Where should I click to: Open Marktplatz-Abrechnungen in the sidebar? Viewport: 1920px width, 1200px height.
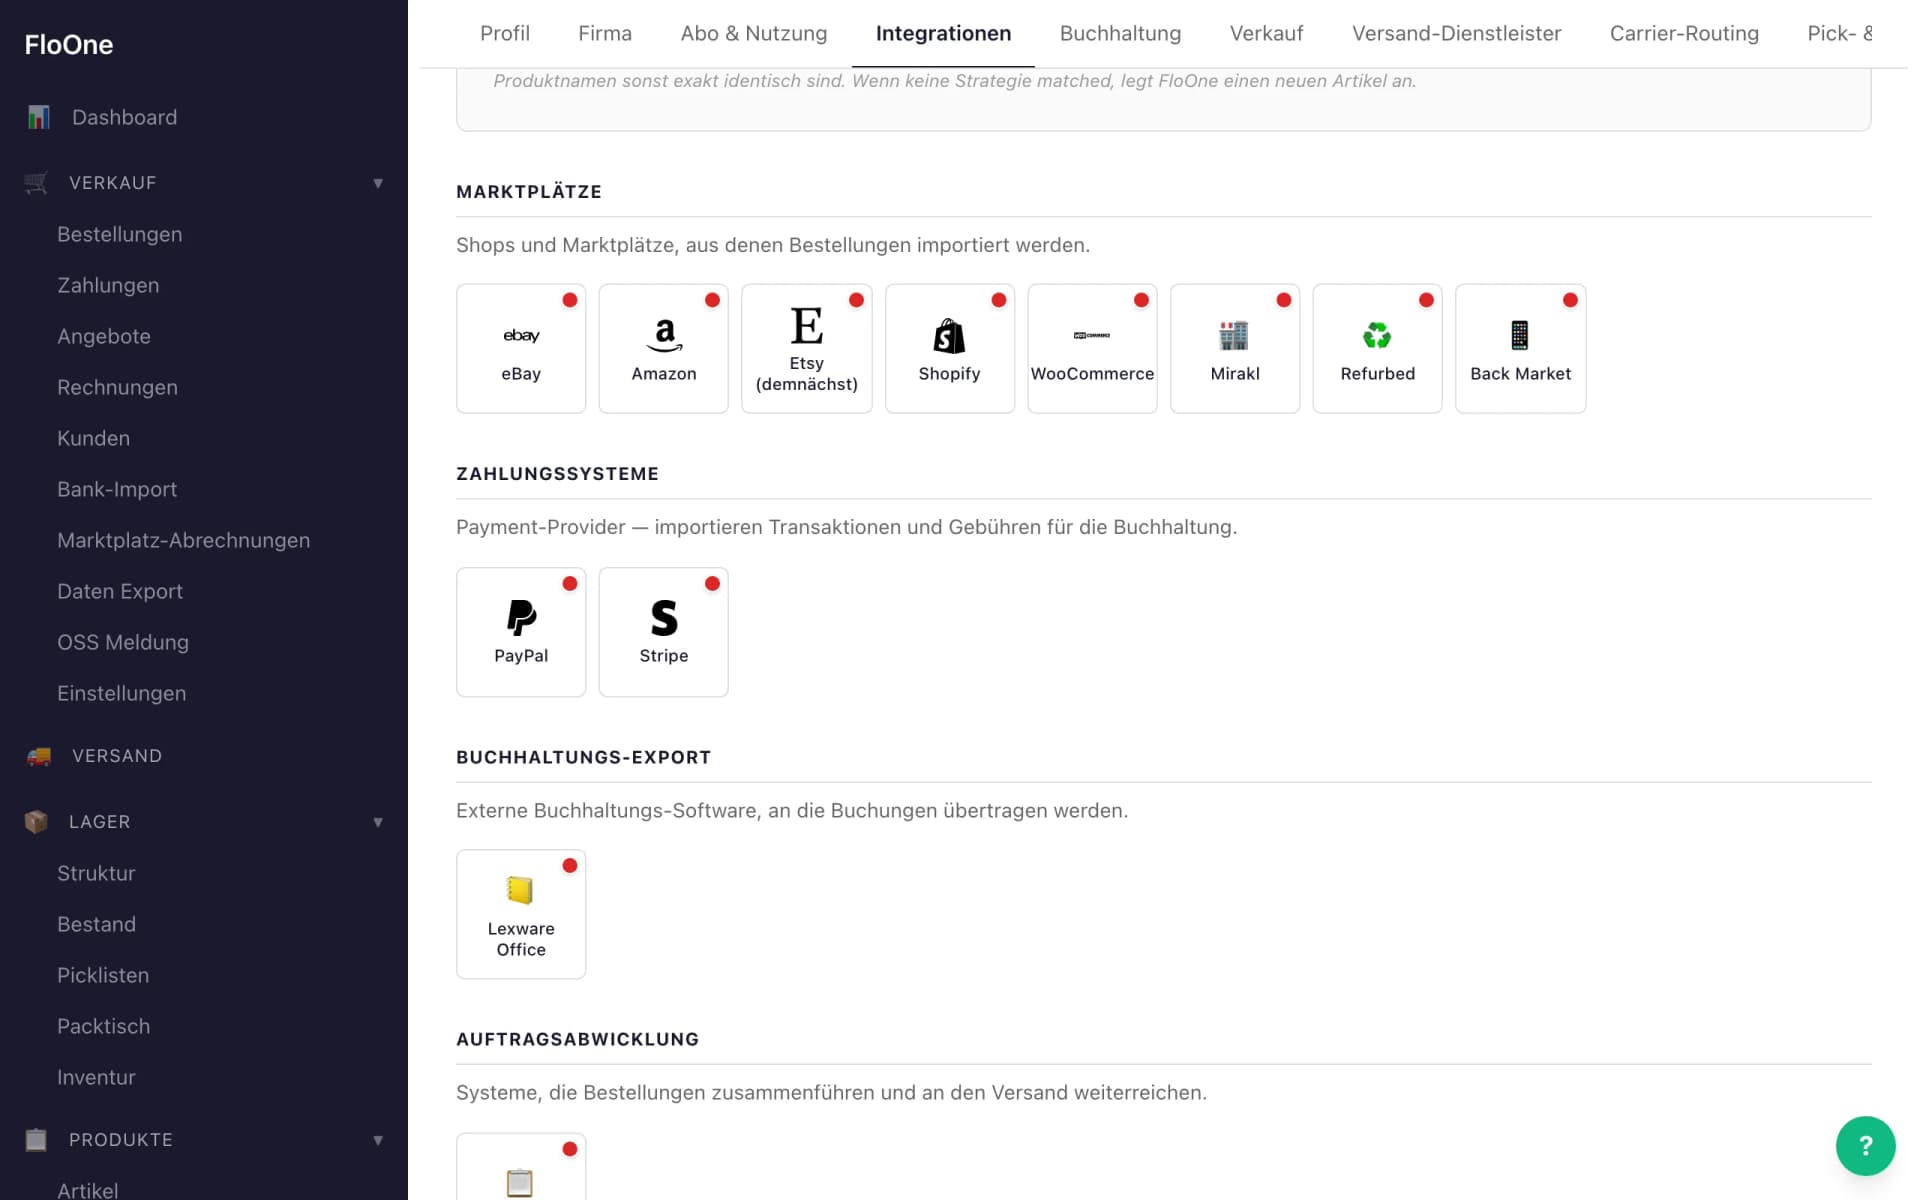[x=183, y=540]
